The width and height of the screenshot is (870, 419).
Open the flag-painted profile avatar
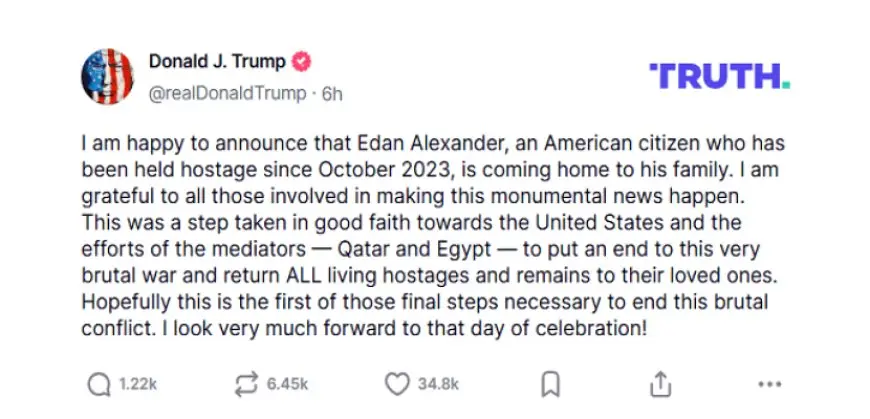click(x=107, y=77)
